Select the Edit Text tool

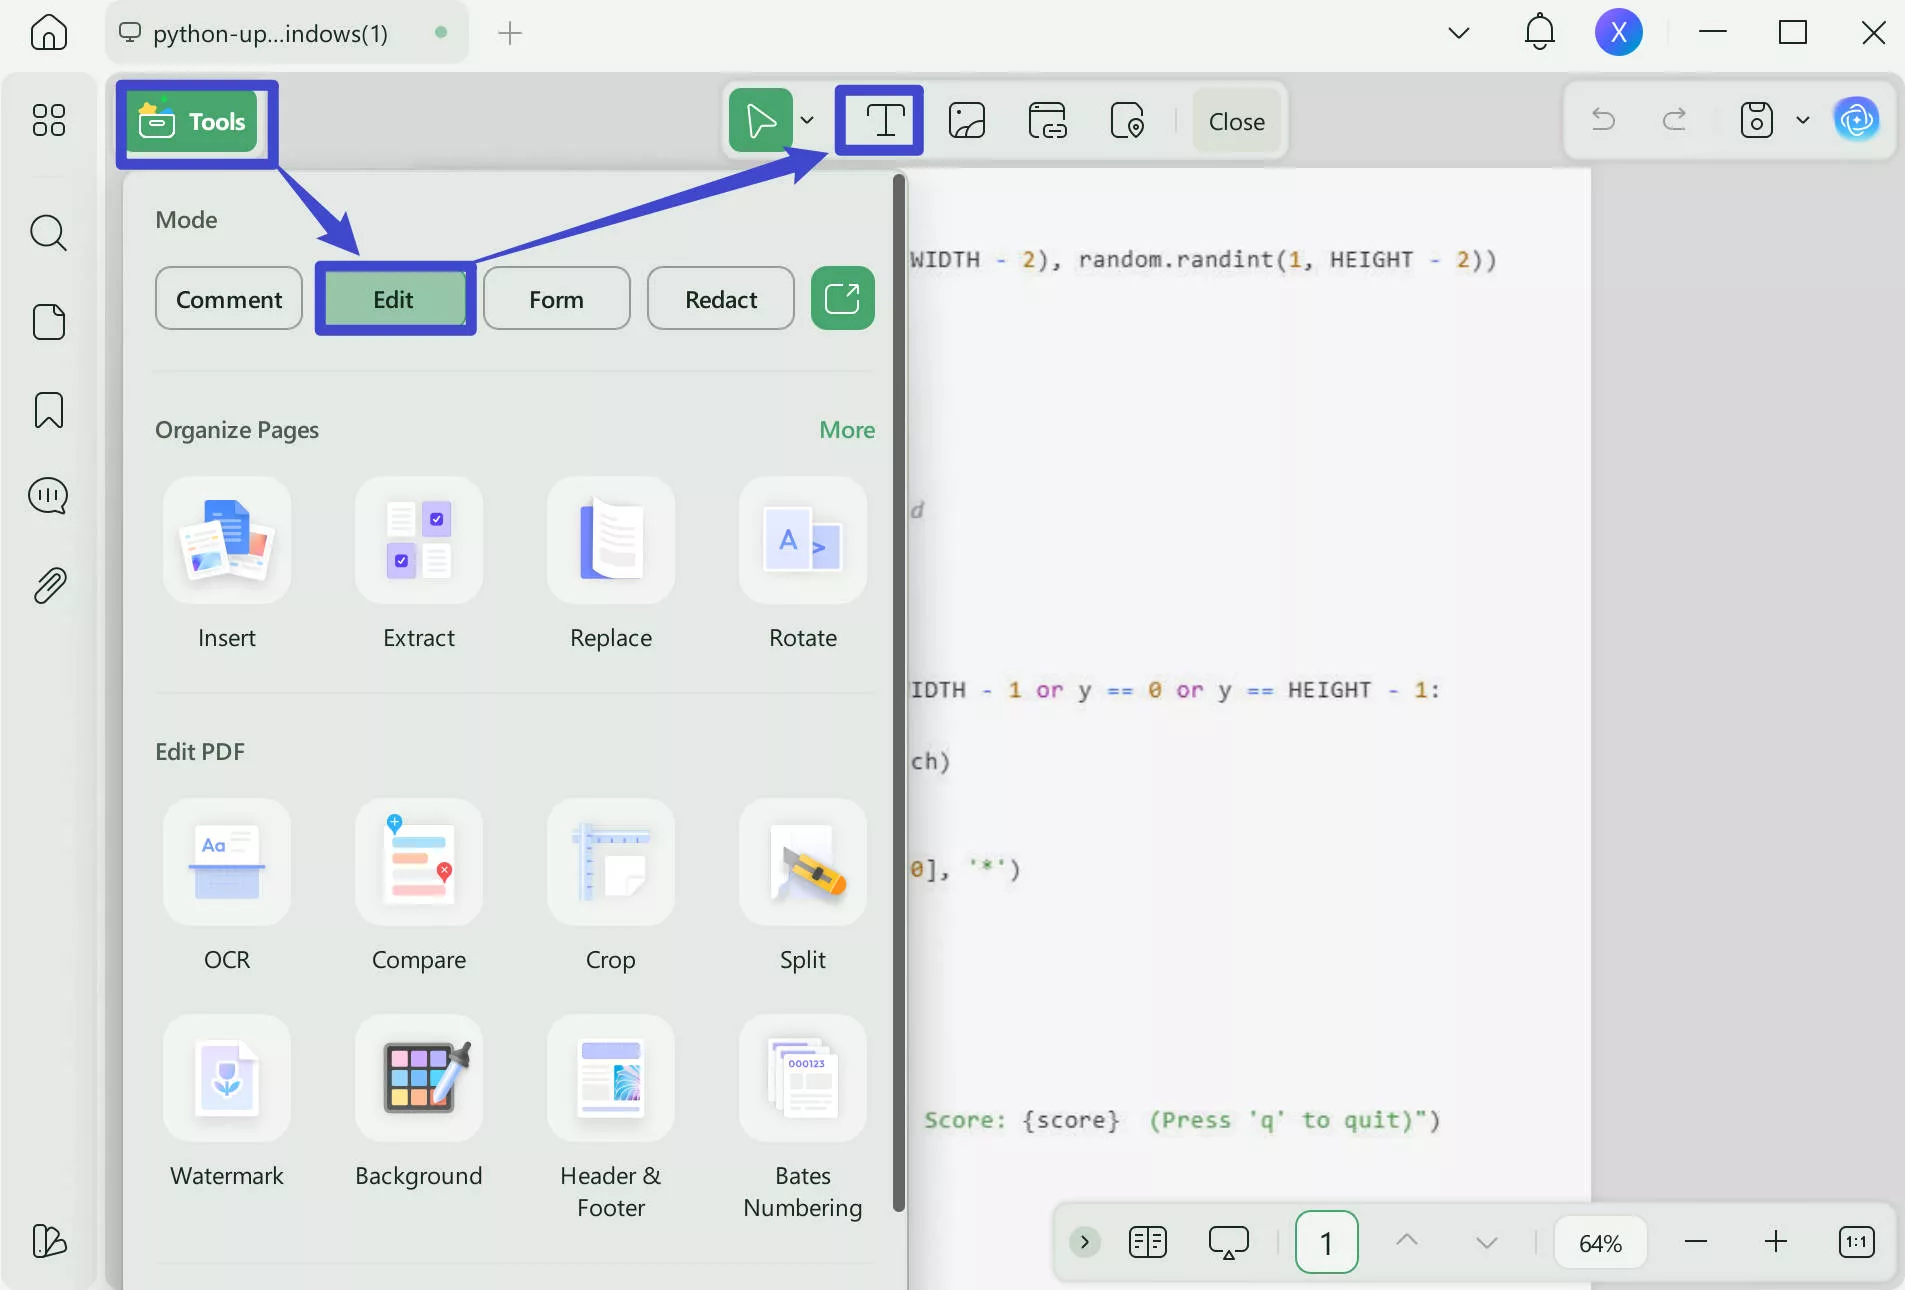[x=879, y=120]
